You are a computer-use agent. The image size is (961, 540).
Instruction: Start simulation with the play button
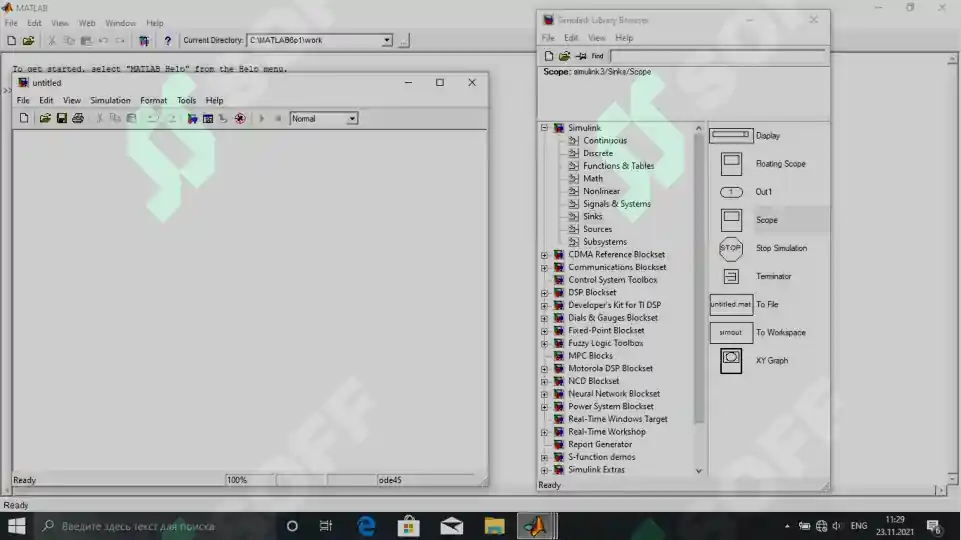(x=262, y=118)
